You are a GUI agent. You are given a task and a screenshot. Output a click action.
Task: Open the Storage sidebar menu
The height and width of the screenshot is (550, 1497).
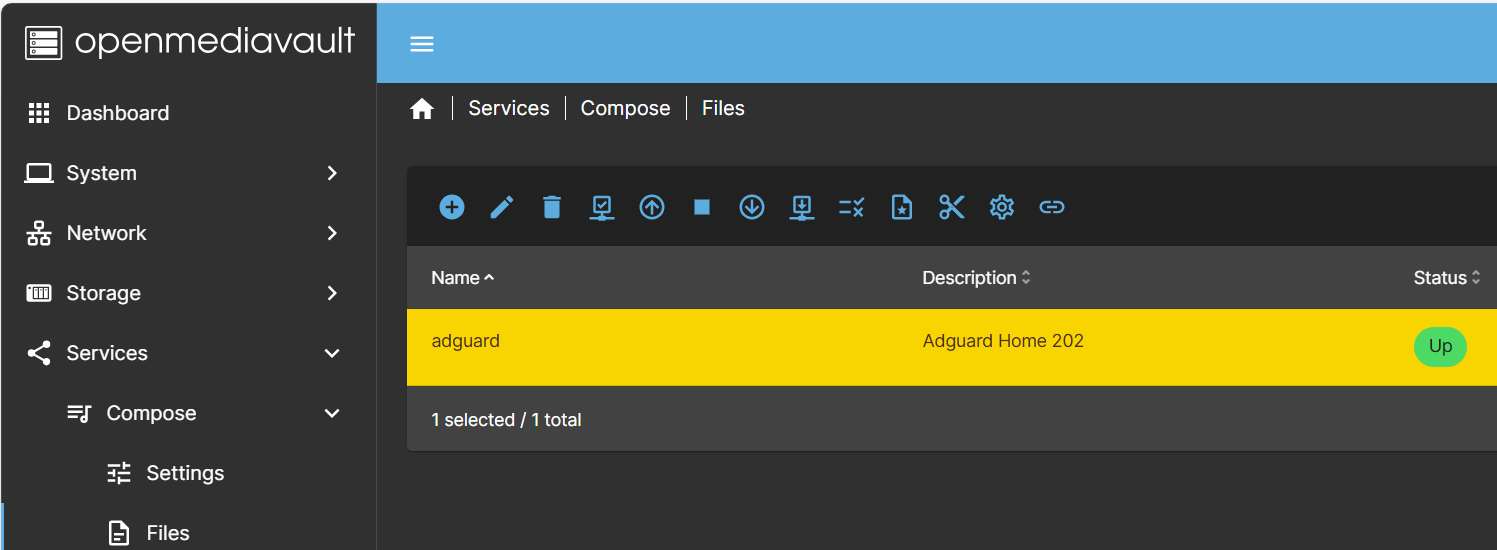[x=188, y=293]
